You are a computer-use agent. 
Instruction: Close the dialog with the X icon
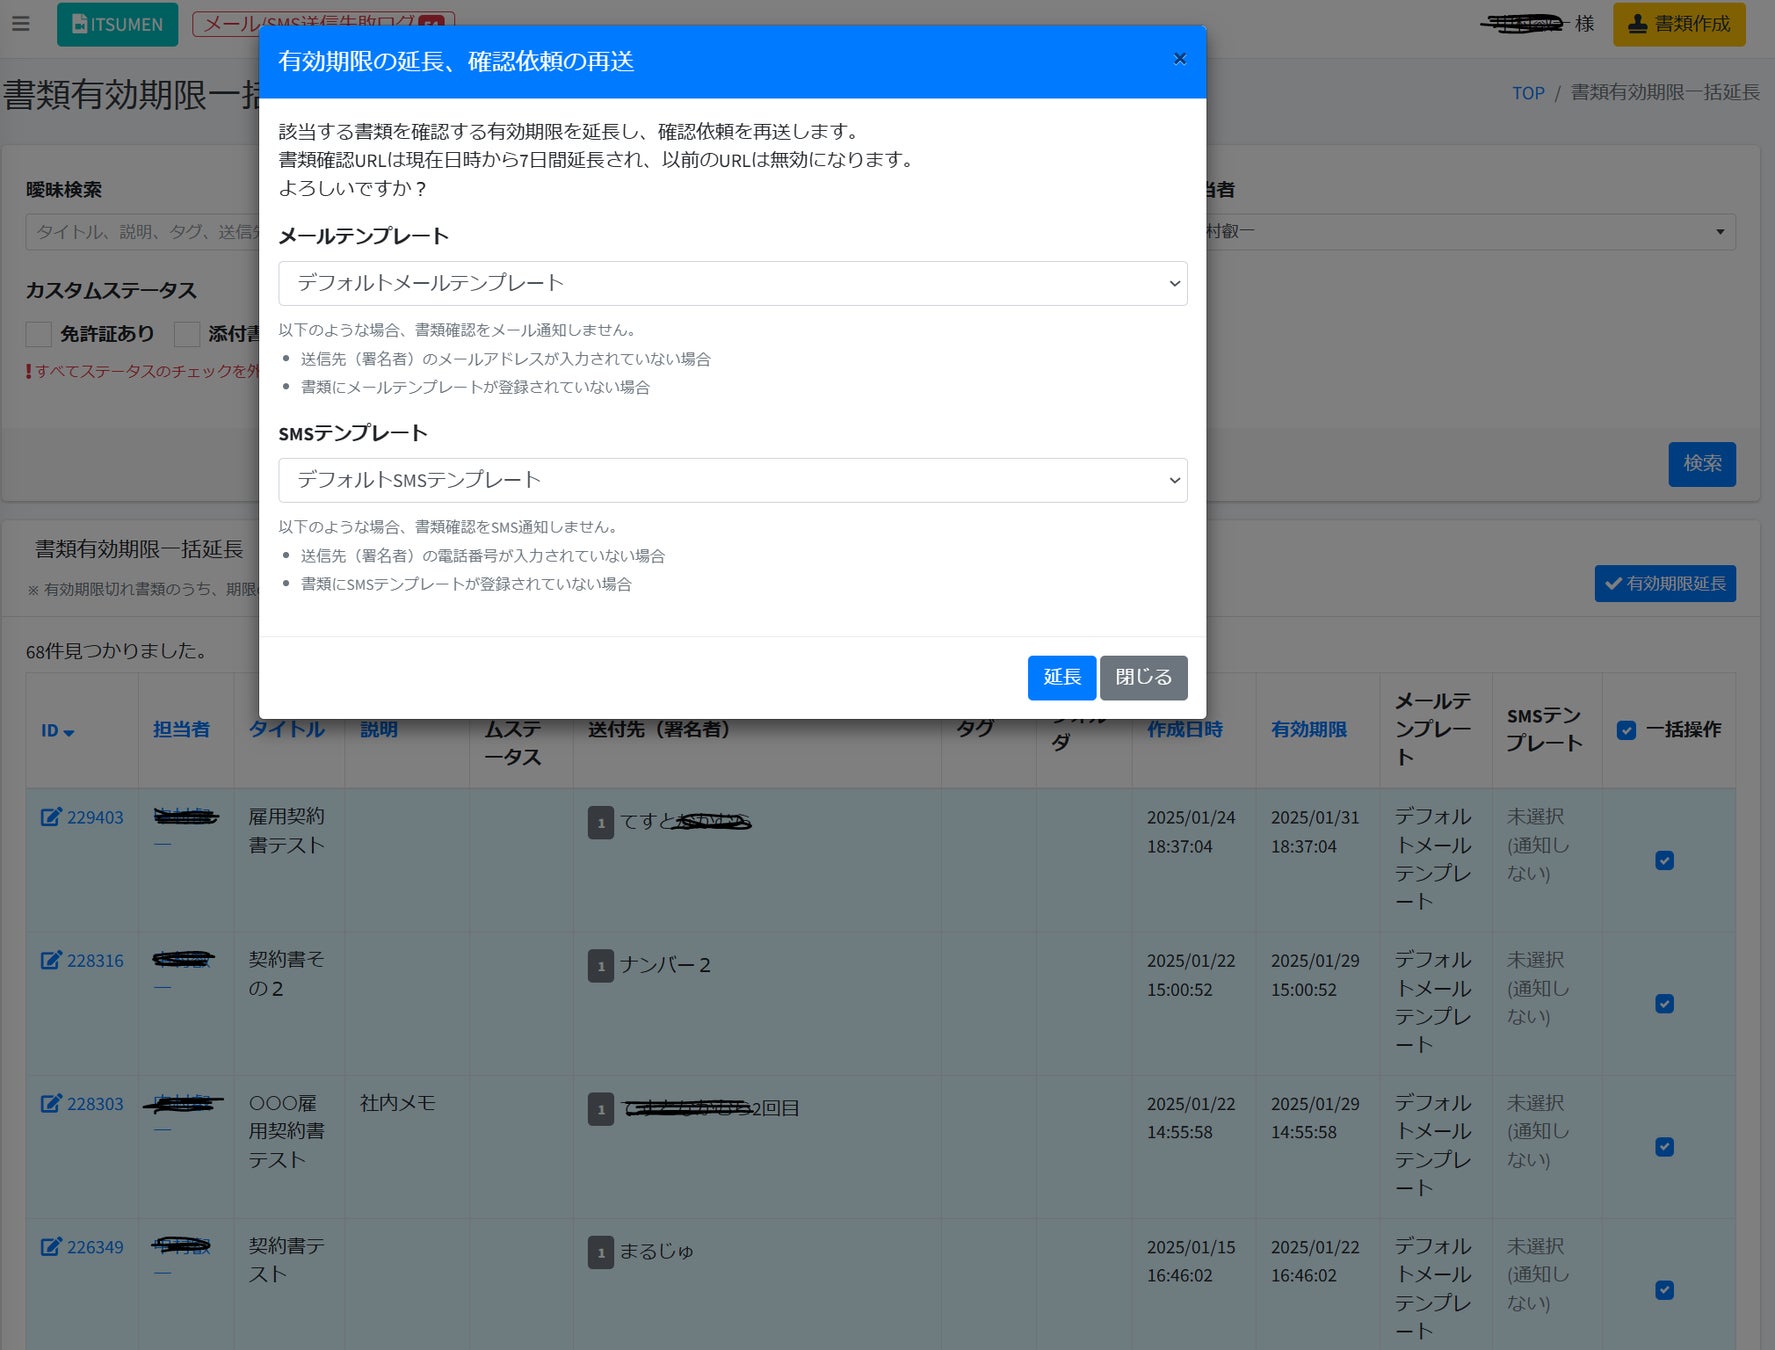tap(1180, 59)
